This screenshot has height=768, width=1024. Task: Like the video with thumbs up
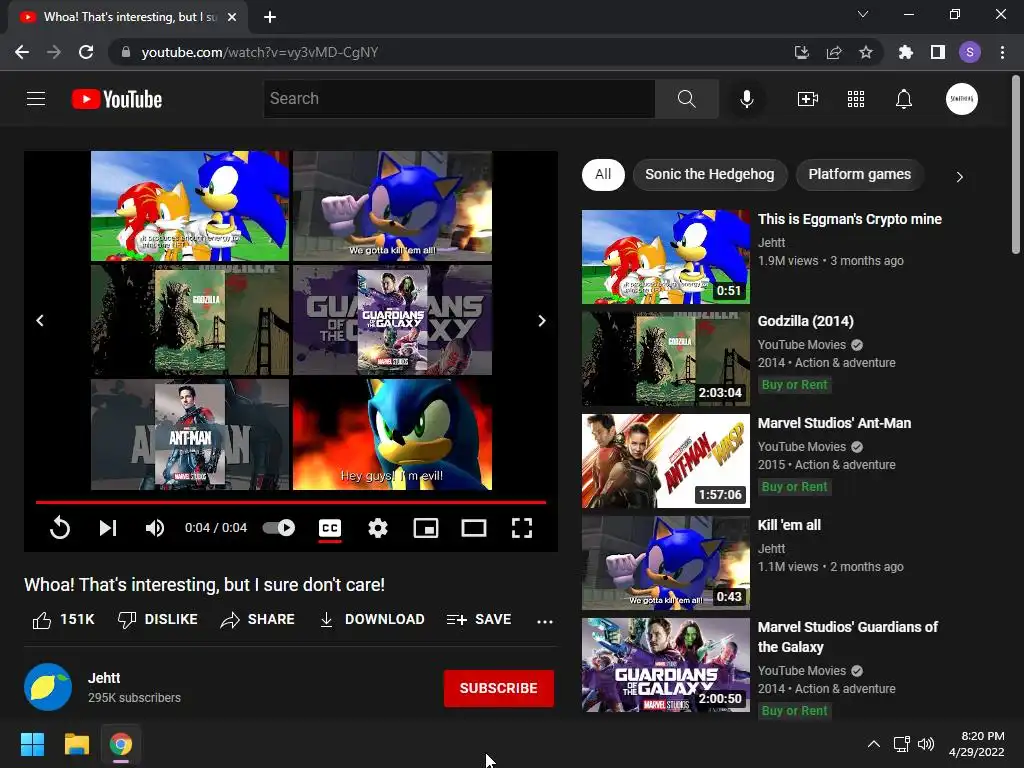click(x=63, y=619)
